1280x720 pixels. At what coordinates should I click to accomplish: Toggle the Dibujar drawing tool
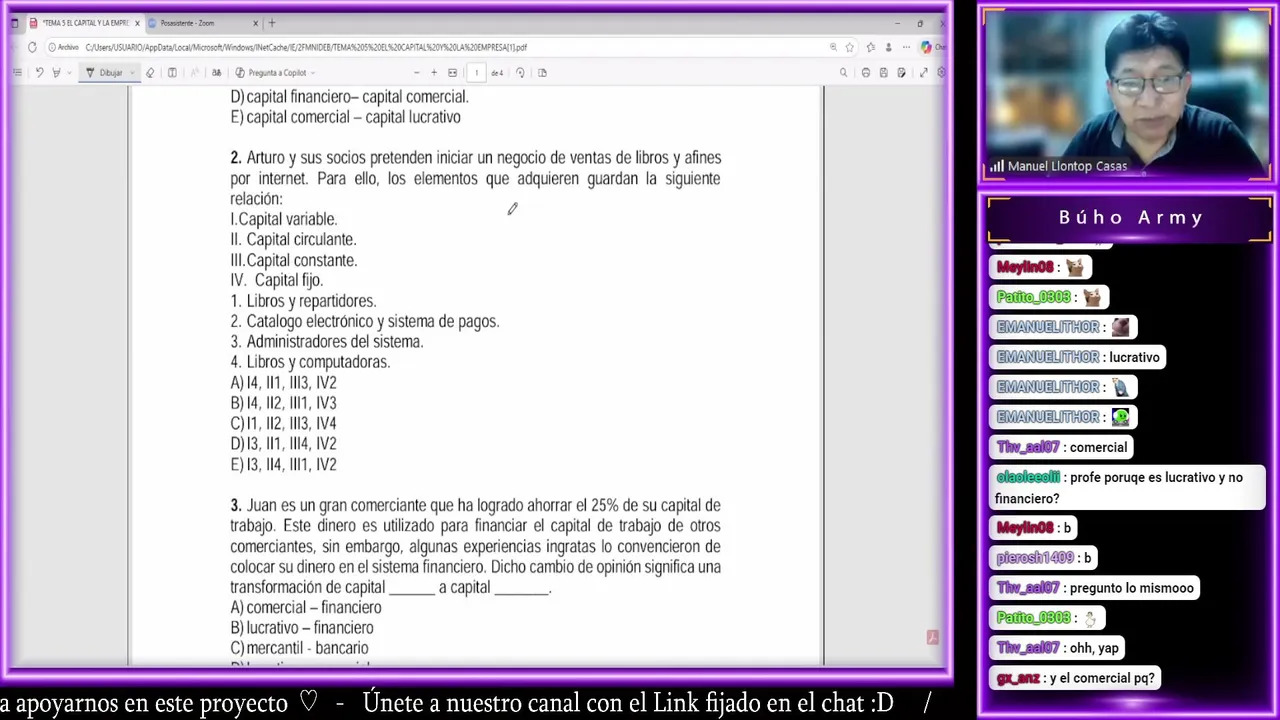(x=103, y=72)
